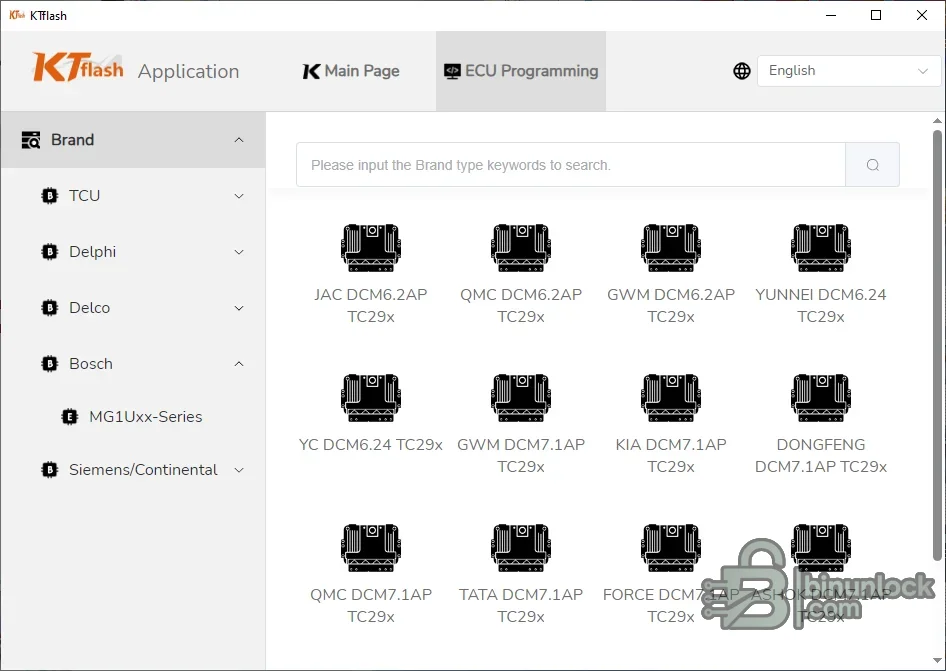Image resolution: width=946 pixels, height=671 pixels.
Task: Click the chip icon beside Bosch
Action: click(x=49, y=364)
